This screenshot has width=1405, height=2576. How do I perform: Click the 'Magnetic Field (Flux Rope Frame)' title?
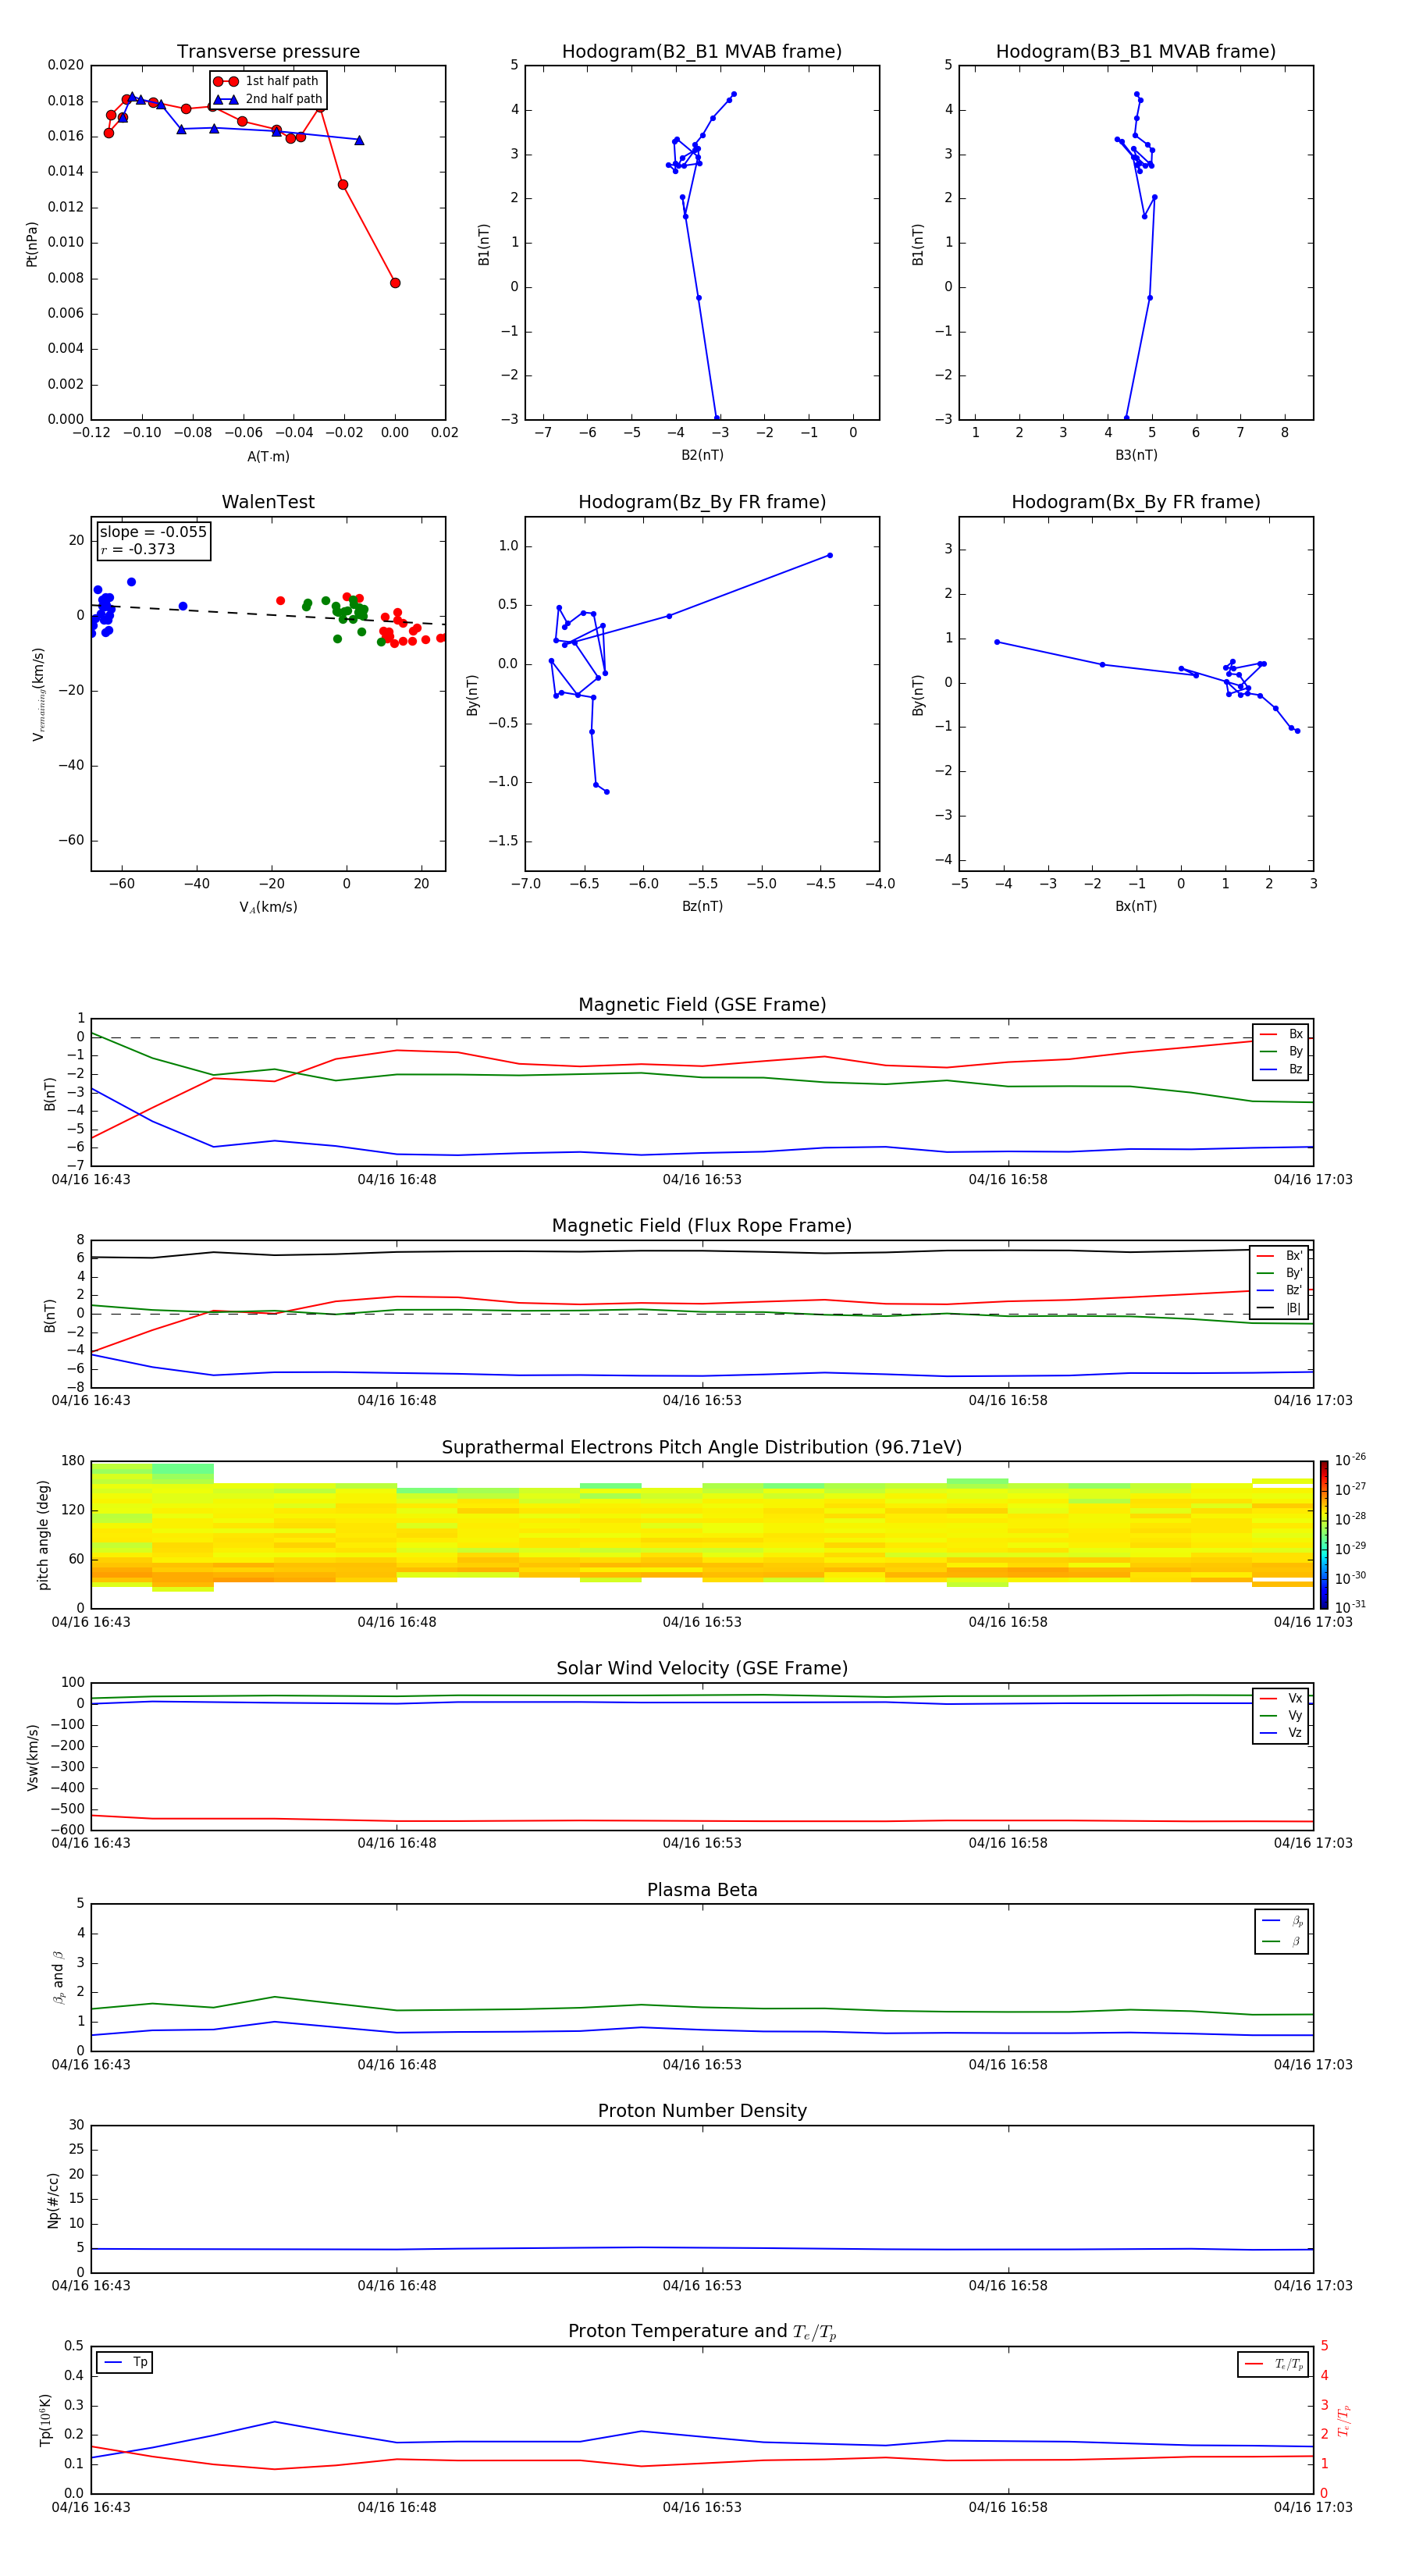tap(702, 1226)
